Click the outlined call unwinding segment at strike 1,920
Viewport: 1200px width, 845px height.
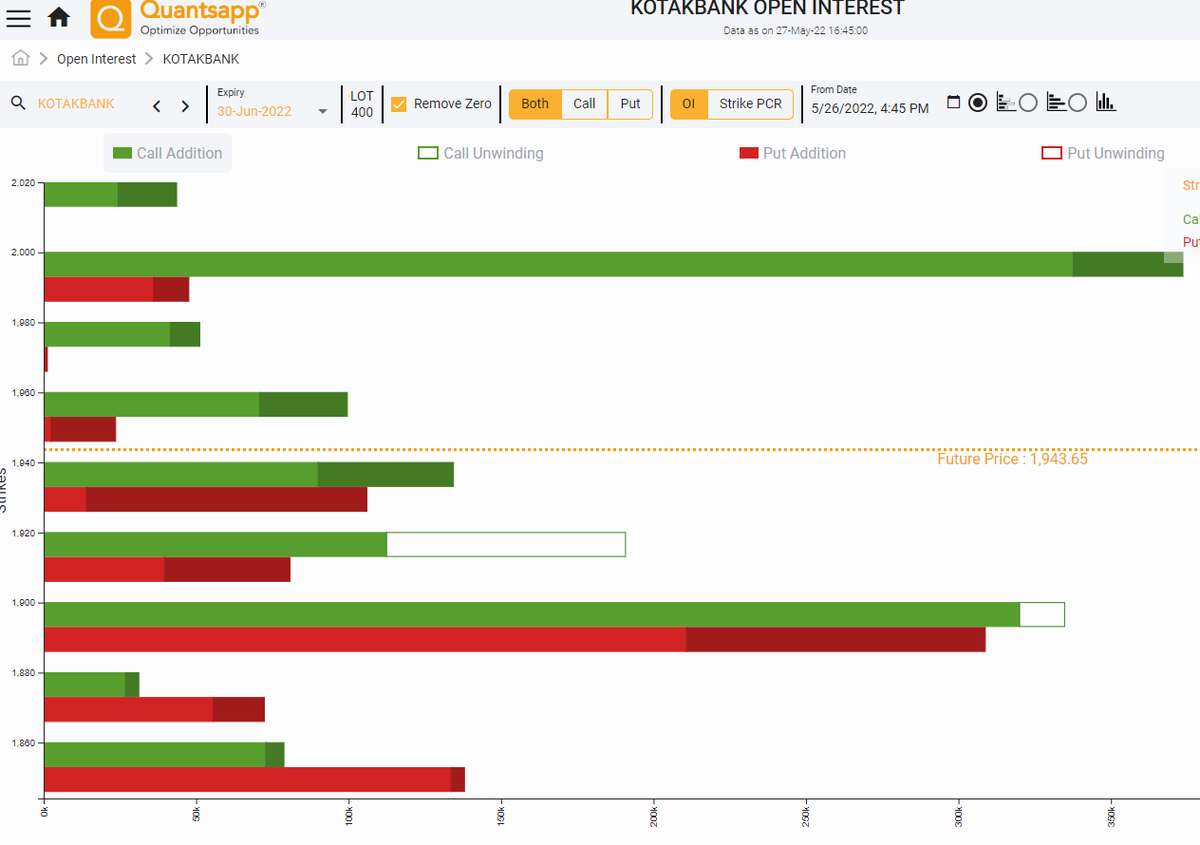click(506, 544)
